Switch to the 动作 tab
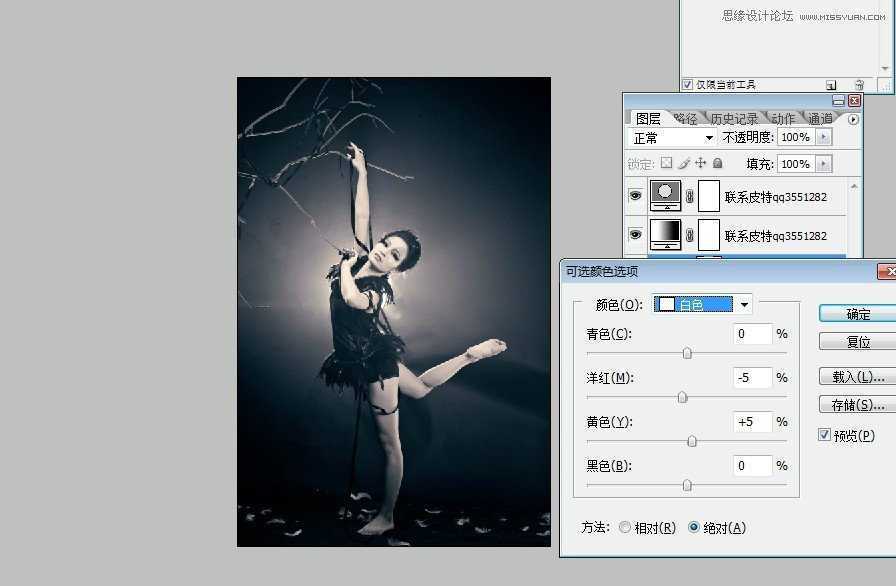The image size is (896, 586). pyautogui.click(x=783, y=118)
